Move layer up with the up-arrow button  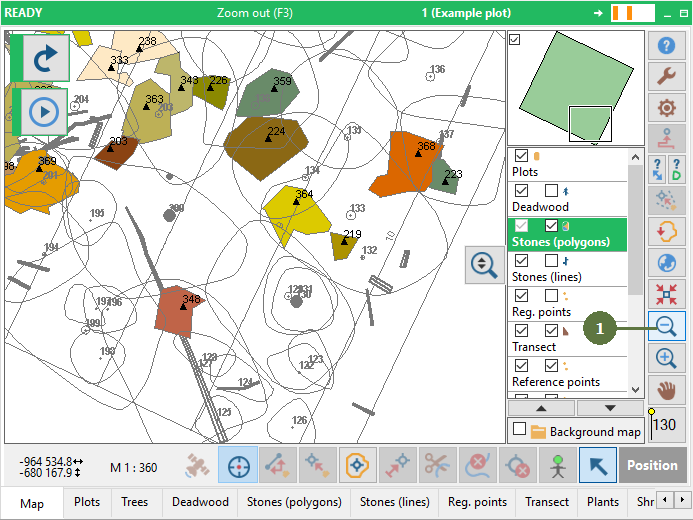coord(540,408)
